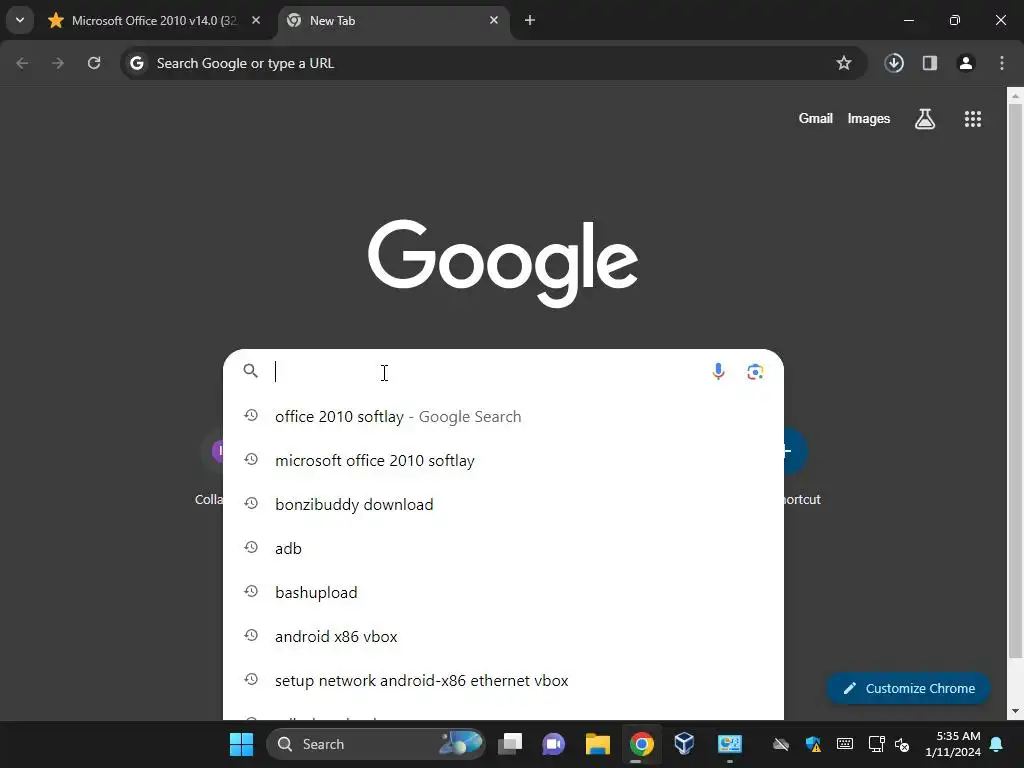Start voice search with microphone icon

(x=718, y=372)
